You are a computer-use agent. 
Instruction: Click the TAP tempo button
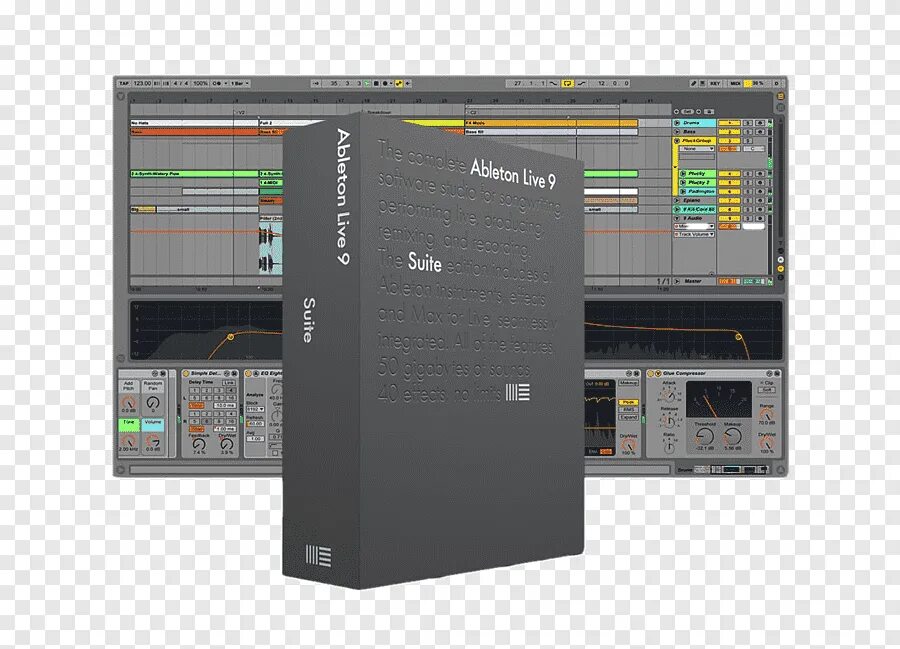click(125, 83)
